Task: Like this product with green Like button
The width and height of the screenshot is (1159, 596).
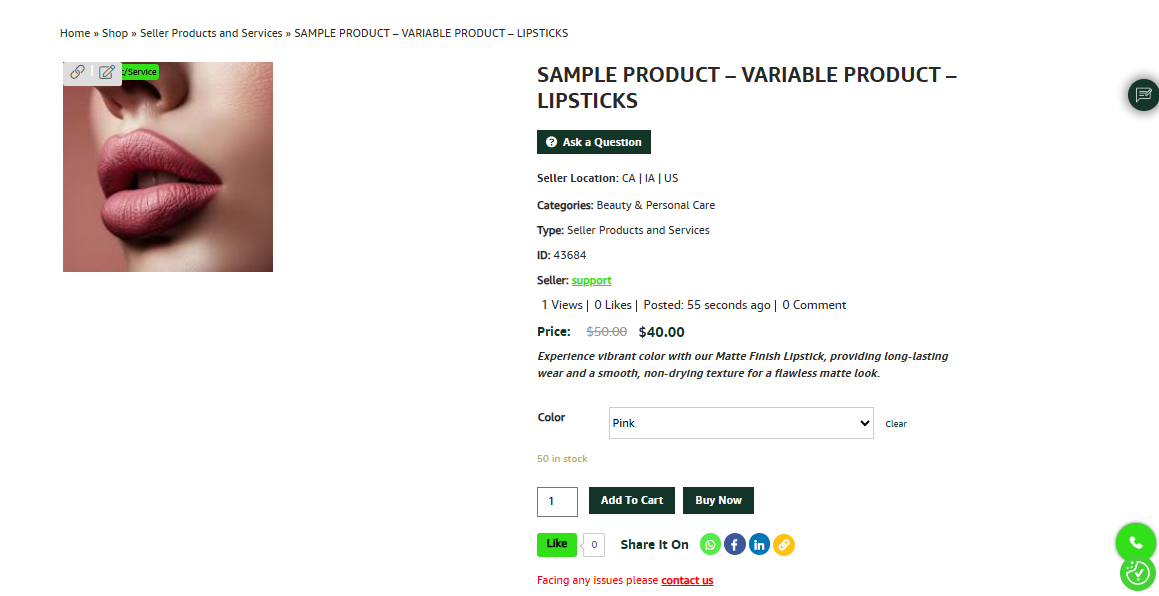Action: pyautogui.click(x=557, y=544)
